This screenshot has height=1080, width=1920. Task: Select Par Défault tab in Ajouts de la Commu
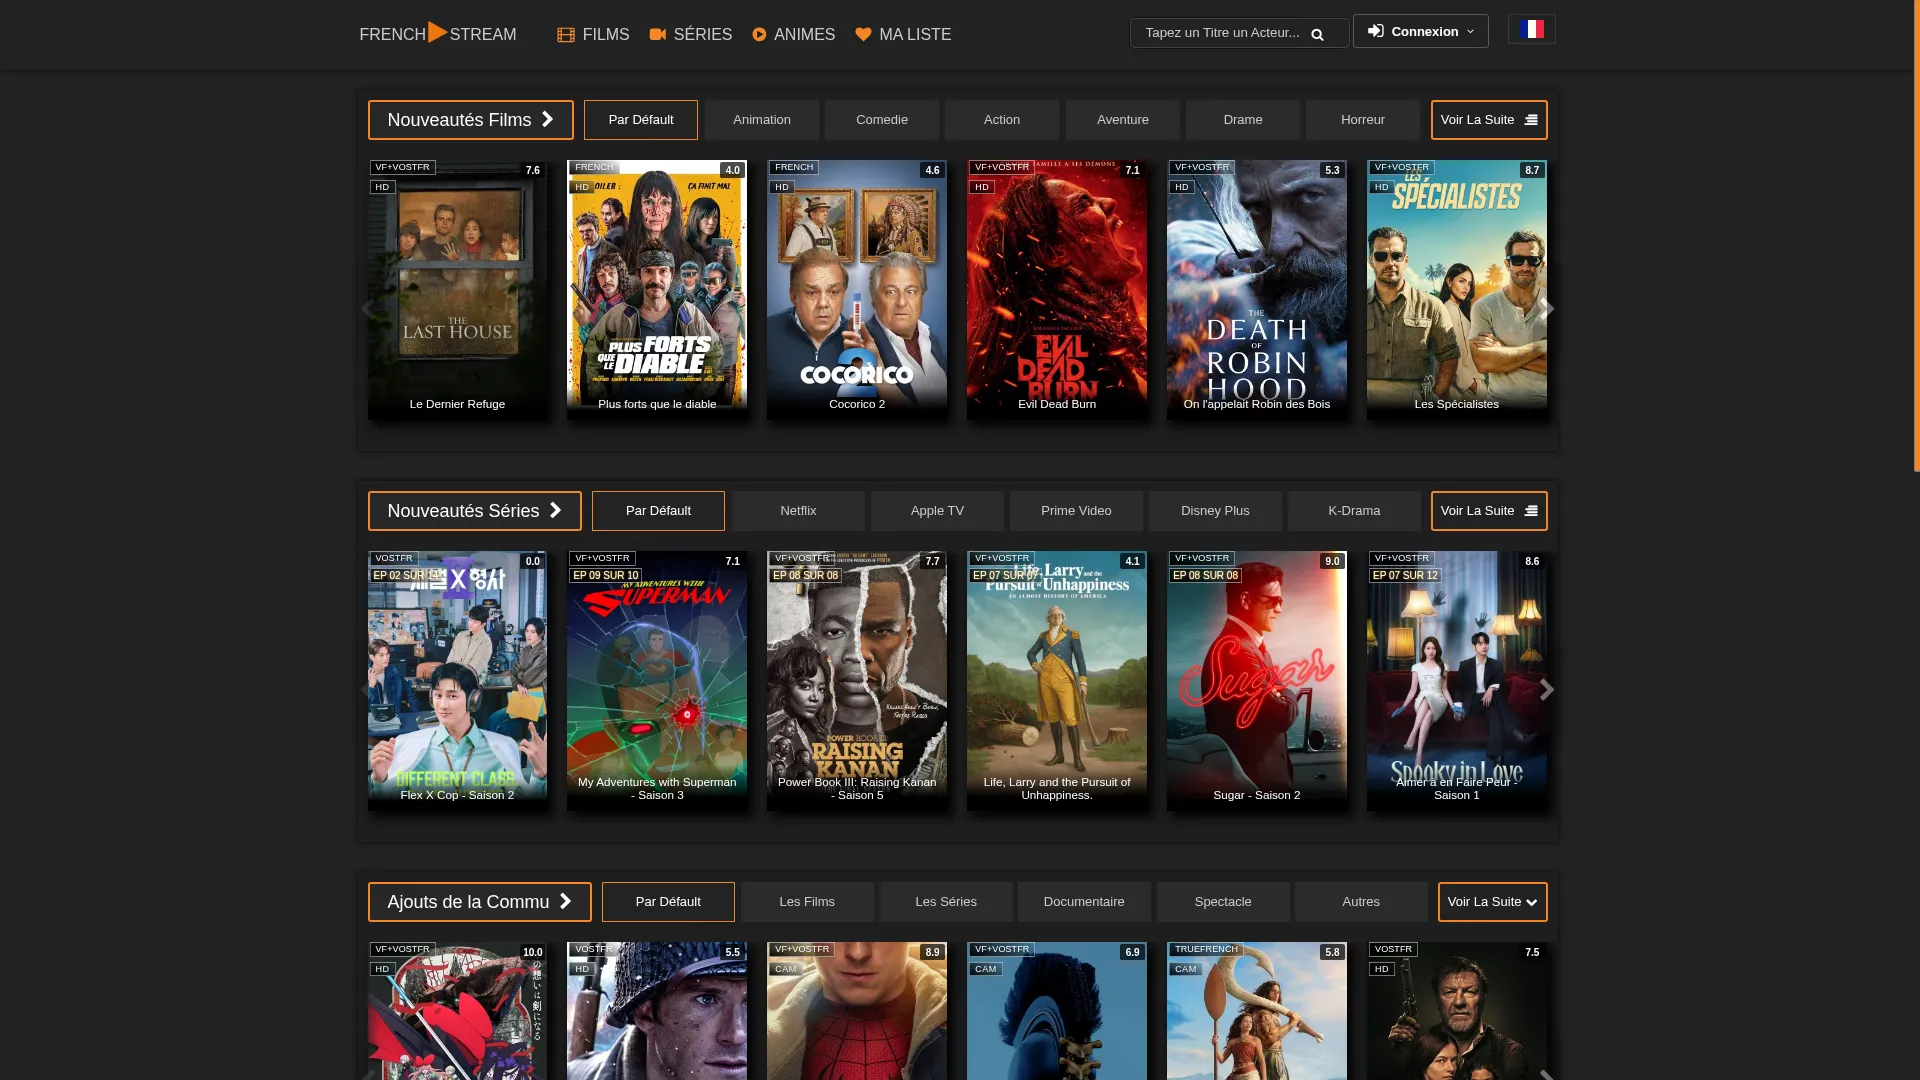point(668,902)
